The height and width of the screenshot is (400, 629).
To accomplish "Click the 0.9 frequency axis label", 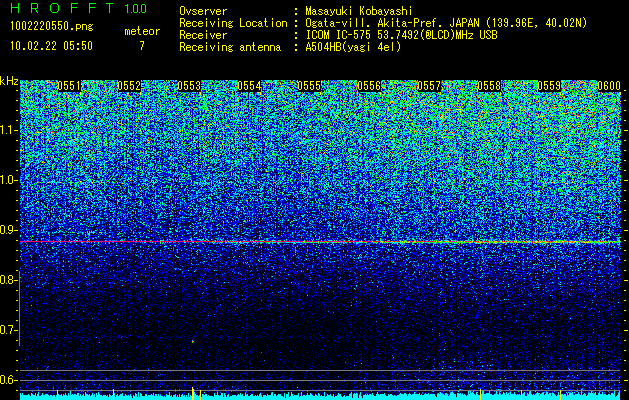I will tap(7, 230).
